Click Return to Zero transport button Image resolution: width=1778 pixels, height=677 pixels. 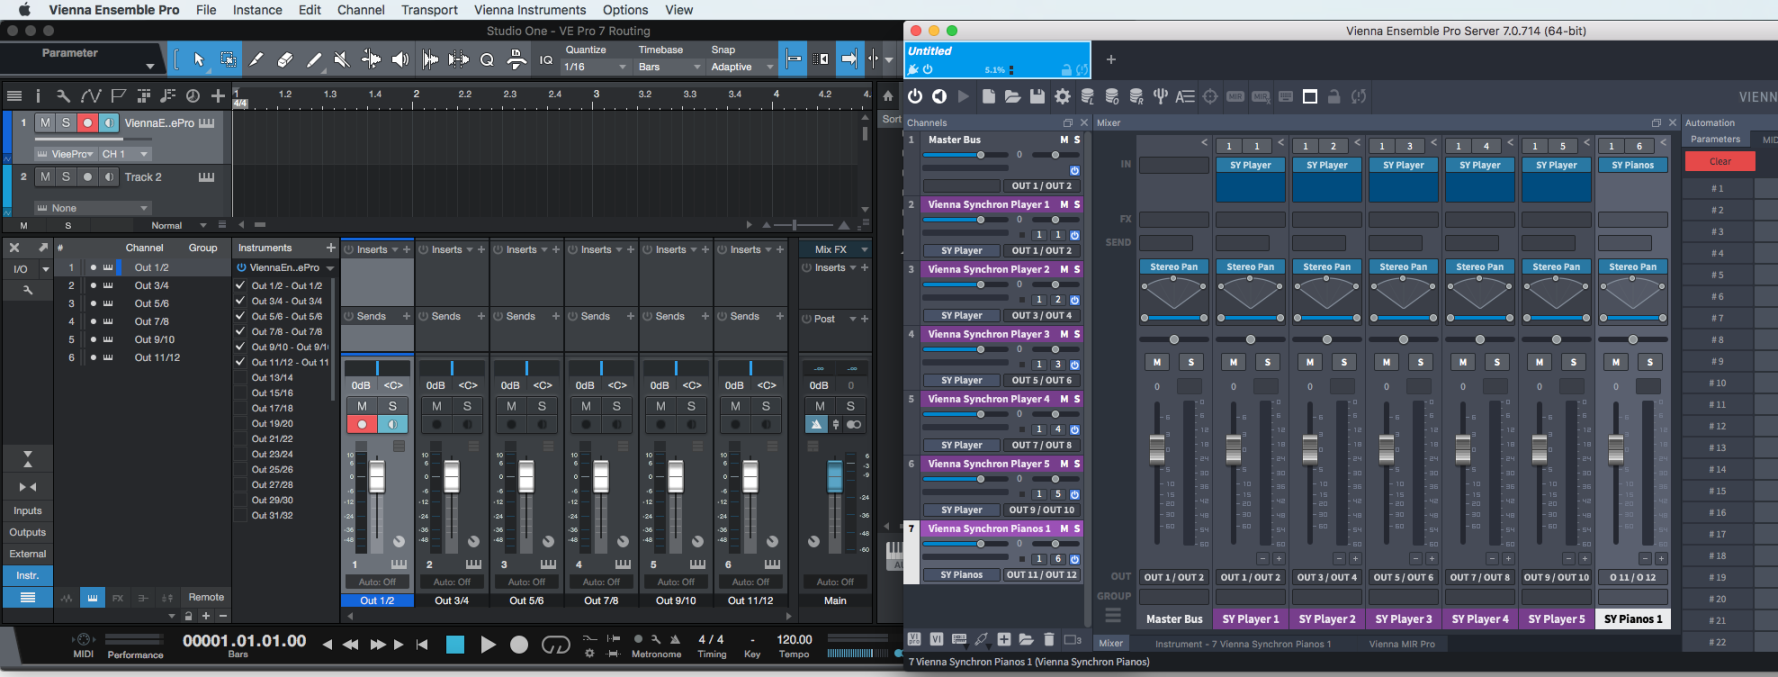tap(422, 645)
